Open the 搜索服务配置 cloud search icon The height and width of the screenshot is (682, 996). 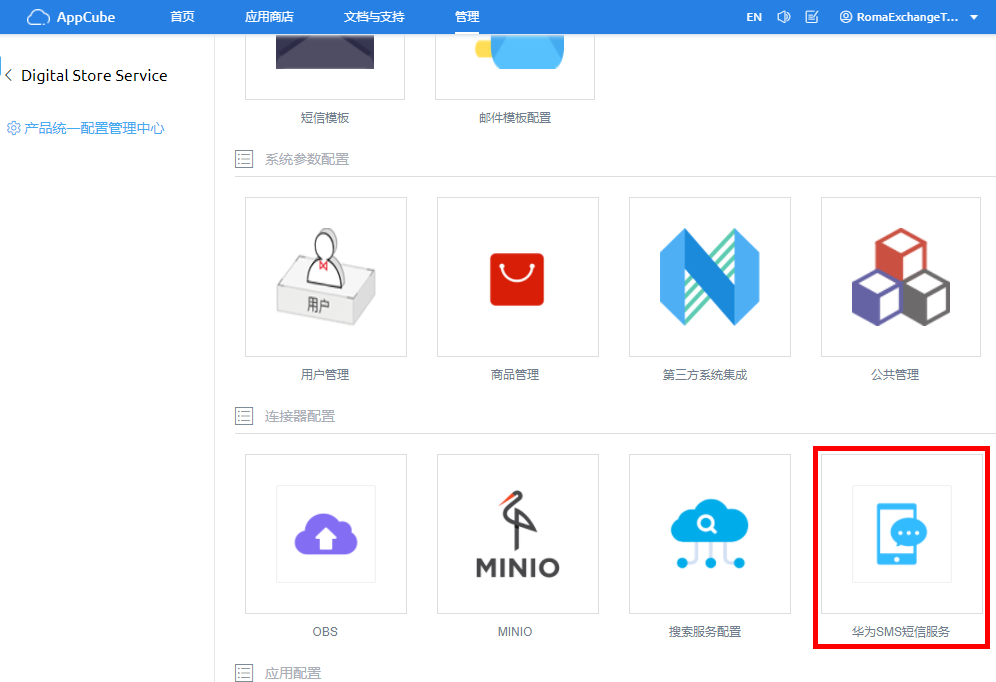point(710,533)
